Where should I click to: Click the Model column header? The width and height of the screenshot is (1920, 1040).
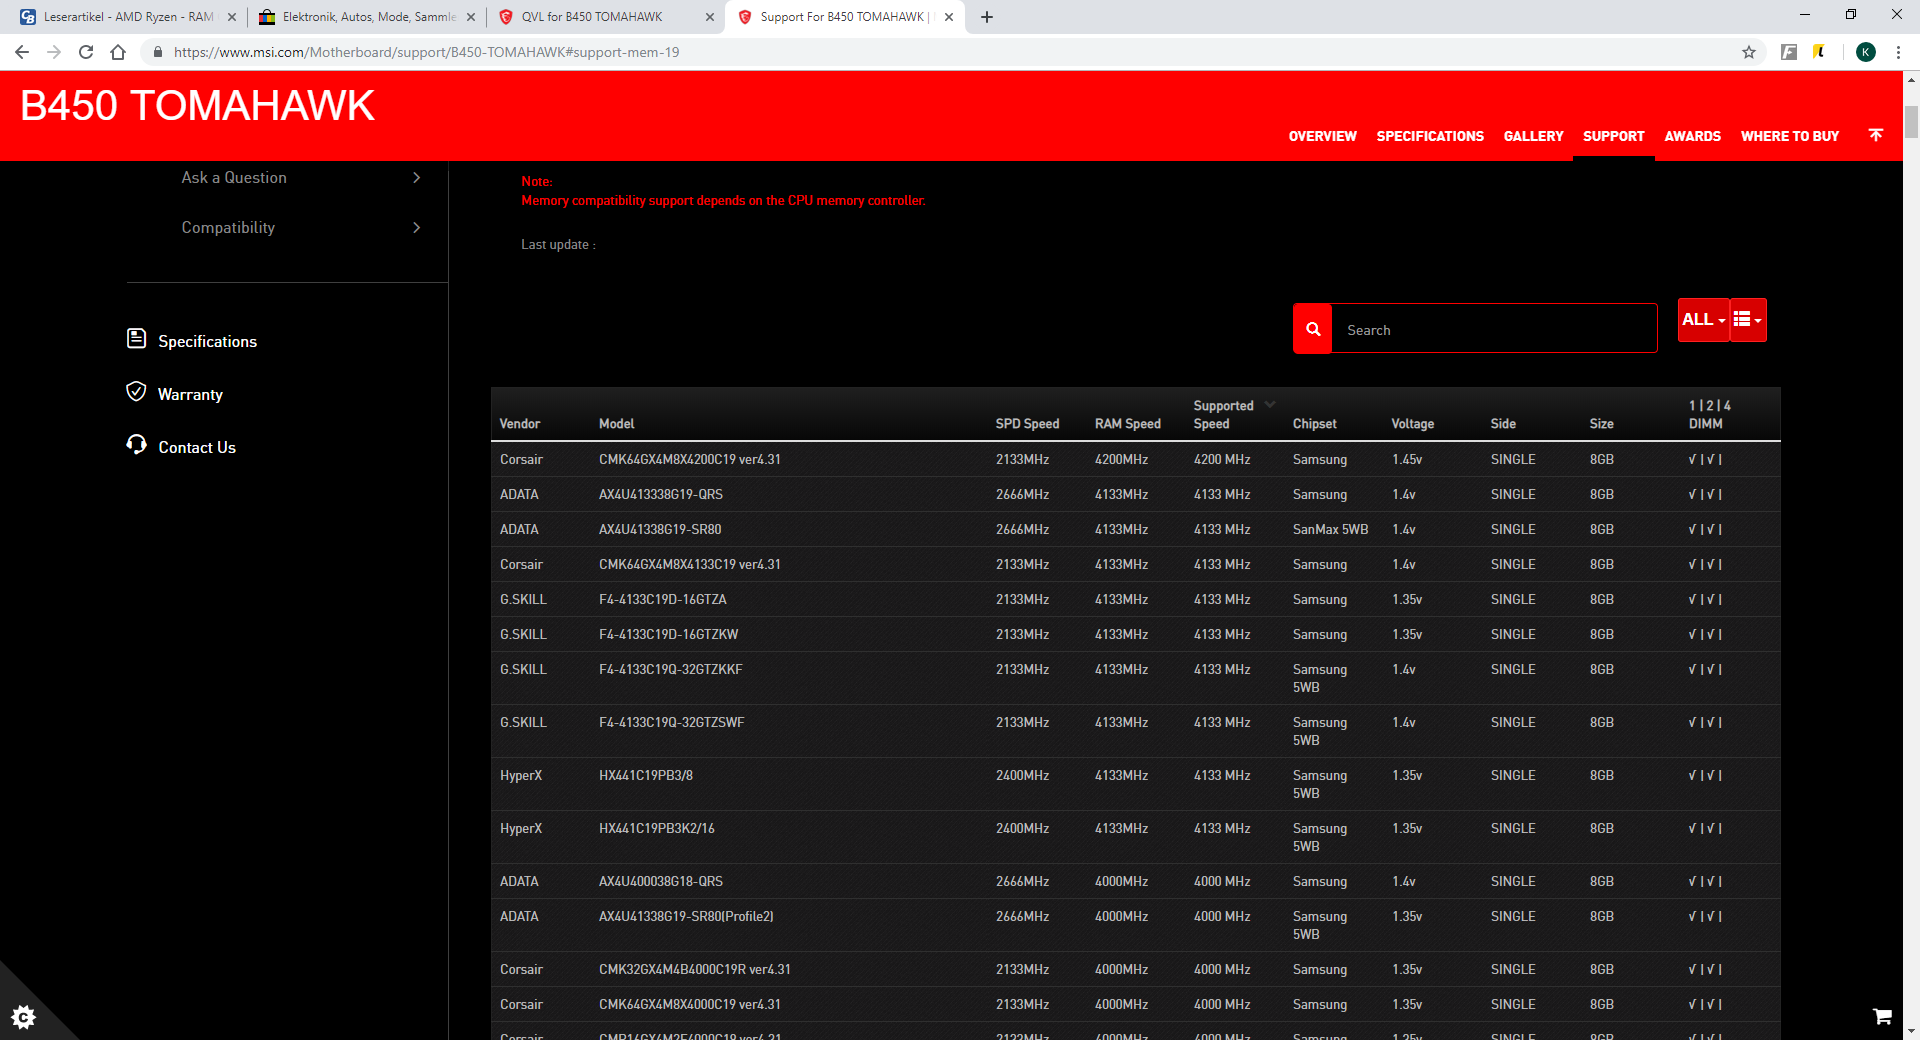click(x=616, y=424)
